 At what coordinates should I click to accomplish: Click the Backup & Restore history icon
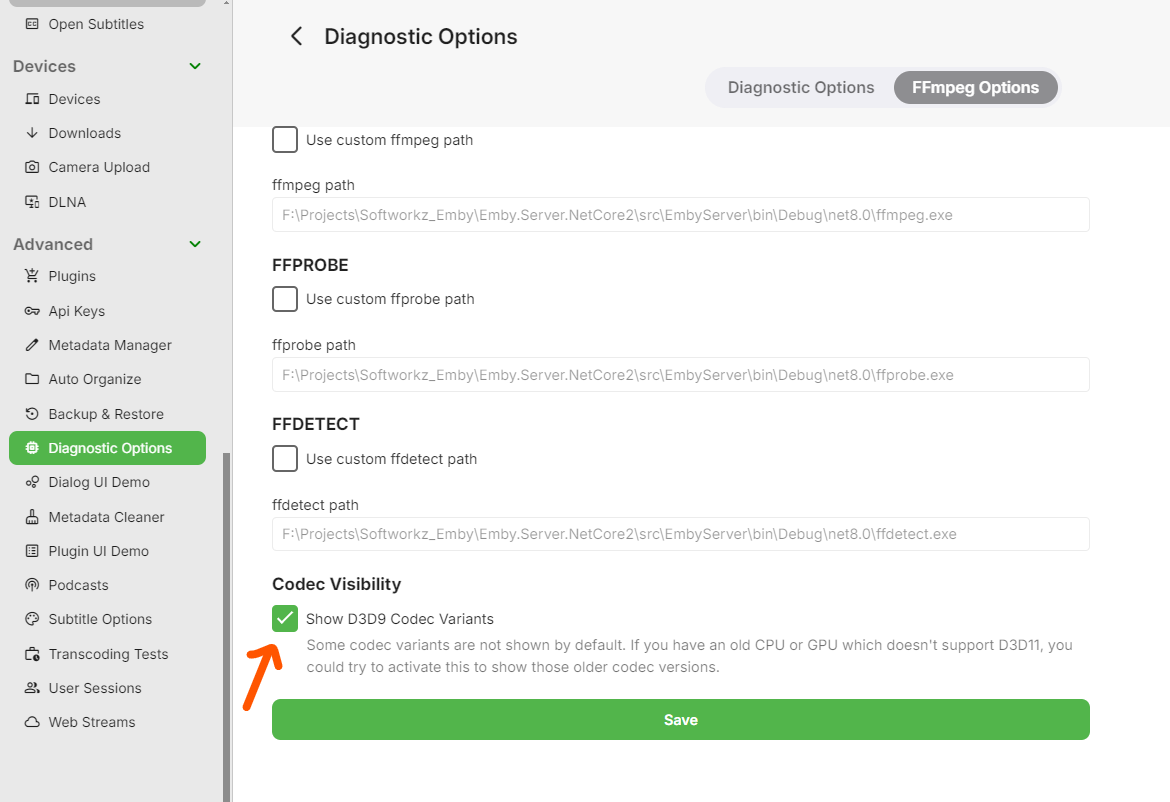pyautogui.click(x=32, y=414)
